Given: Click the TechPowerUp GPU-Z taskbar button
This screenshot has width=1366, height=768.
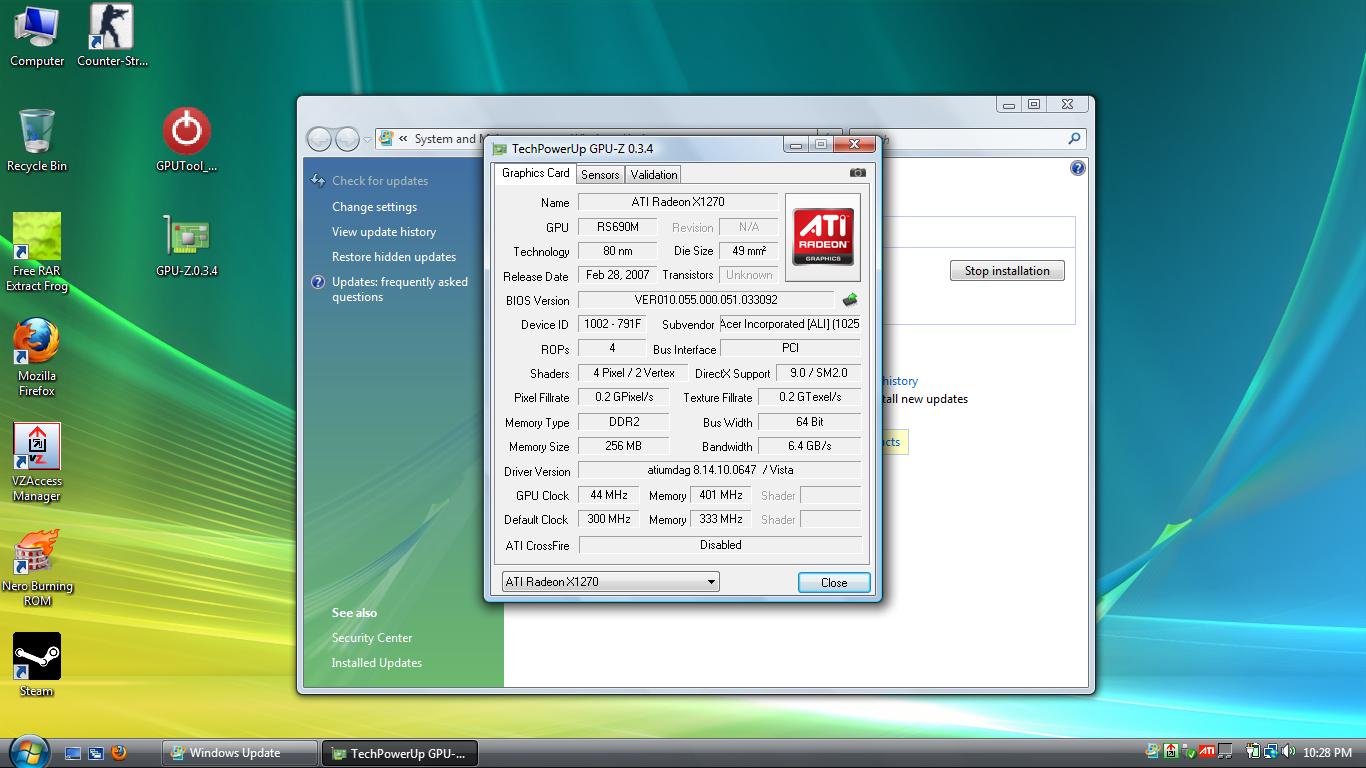Looking at the screenshot, I should (399, 753).
